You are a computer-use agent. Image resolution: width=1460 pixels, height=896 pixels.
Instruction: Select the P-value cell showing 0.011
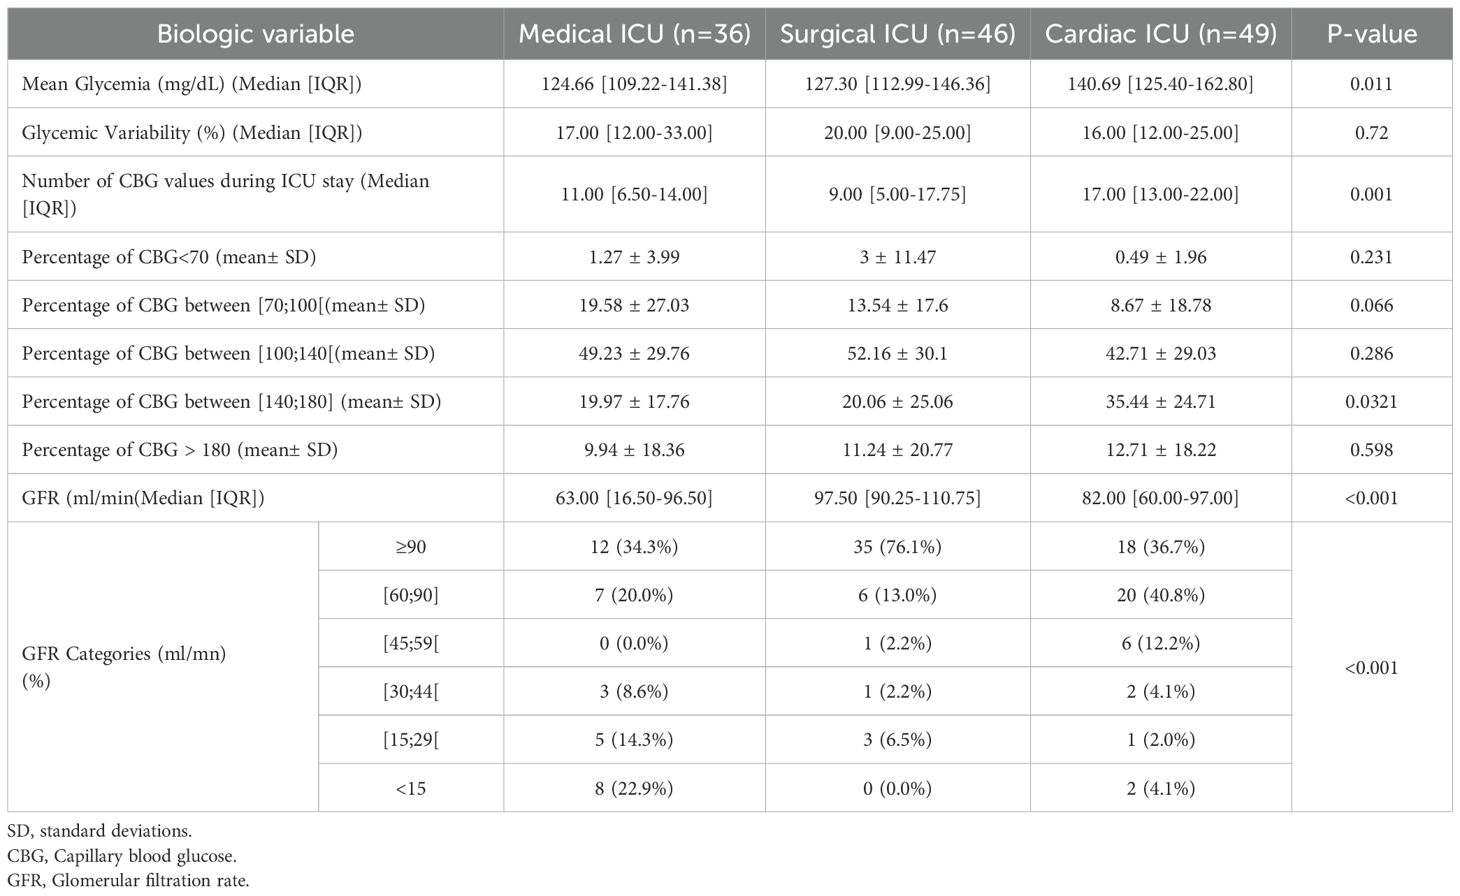point(1371,84)
